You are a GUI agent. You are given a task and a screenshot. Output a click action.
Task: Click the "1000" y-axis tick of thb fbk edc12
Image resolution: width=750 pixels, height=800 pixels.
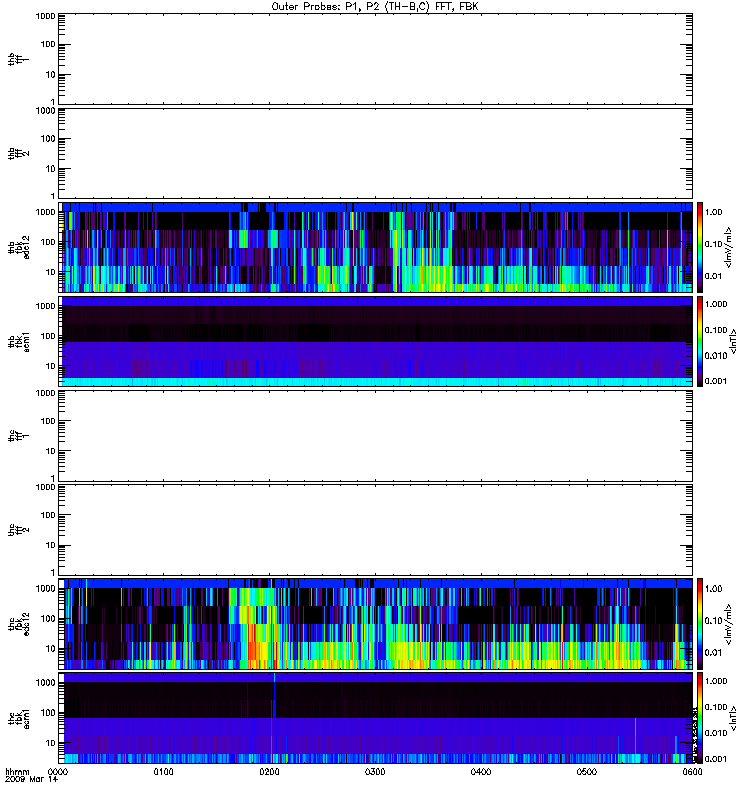coord(45,212)
